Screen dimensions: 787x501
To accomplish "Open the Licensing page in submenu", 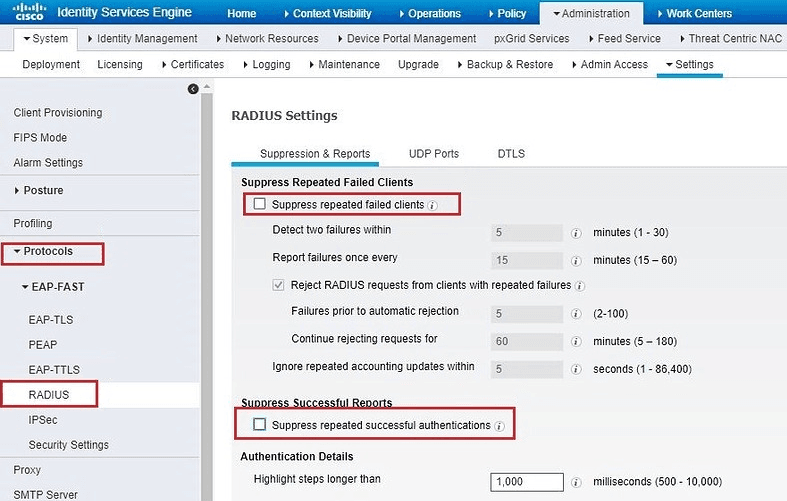I will (119, 65).
